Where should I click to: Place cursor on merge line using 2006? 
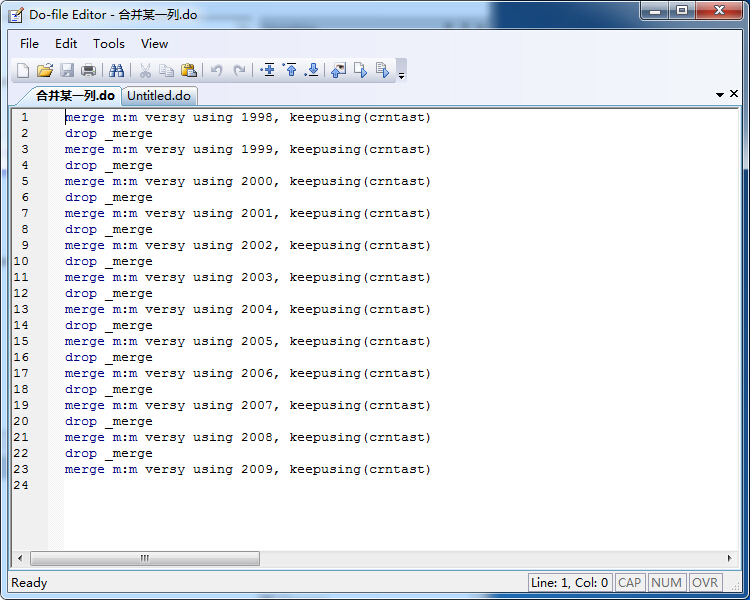click(x=248, y=373)
